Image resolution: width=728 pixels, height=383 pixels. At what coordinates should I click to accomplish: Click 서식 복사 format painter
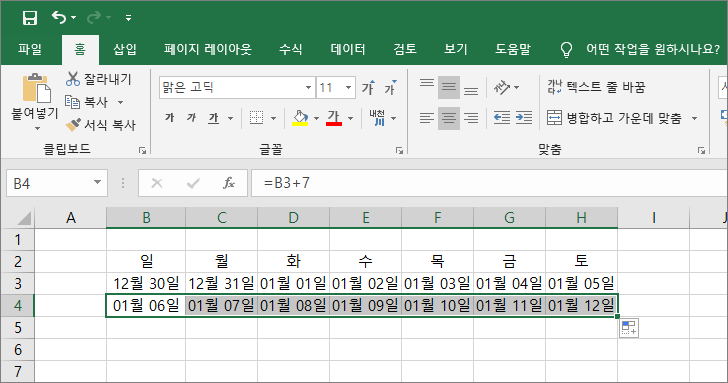coord(100,124)
